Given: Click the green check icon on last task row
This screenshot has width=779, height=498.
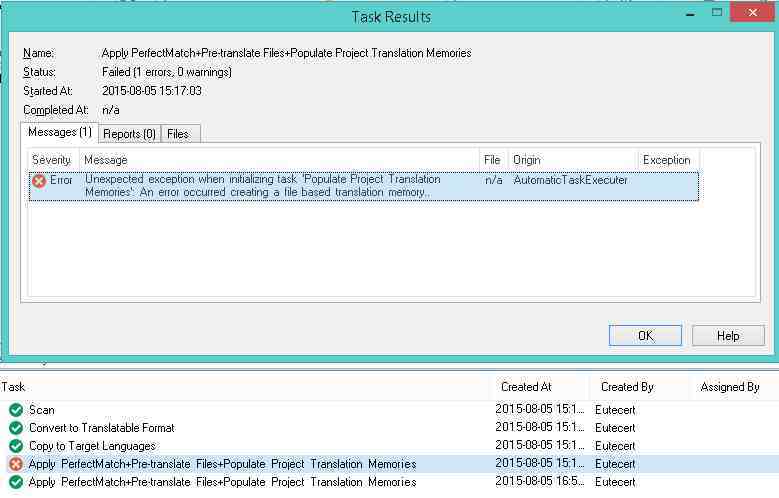Looking at the screenshot, I should point(15,482).
